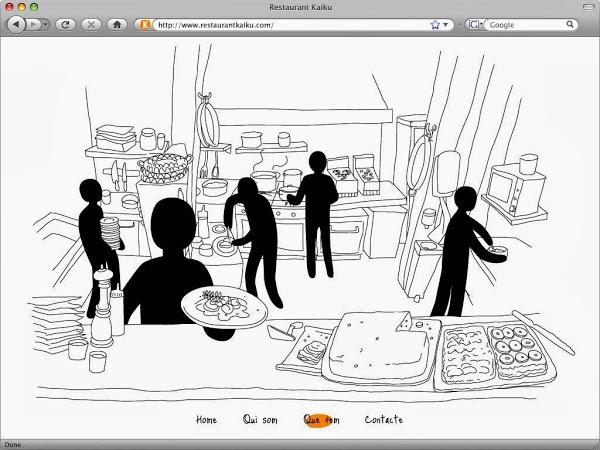The height and width of the screenshot is (450, 600).
Task: Select the highlighted Que fem link
Action: click(321, 420)
